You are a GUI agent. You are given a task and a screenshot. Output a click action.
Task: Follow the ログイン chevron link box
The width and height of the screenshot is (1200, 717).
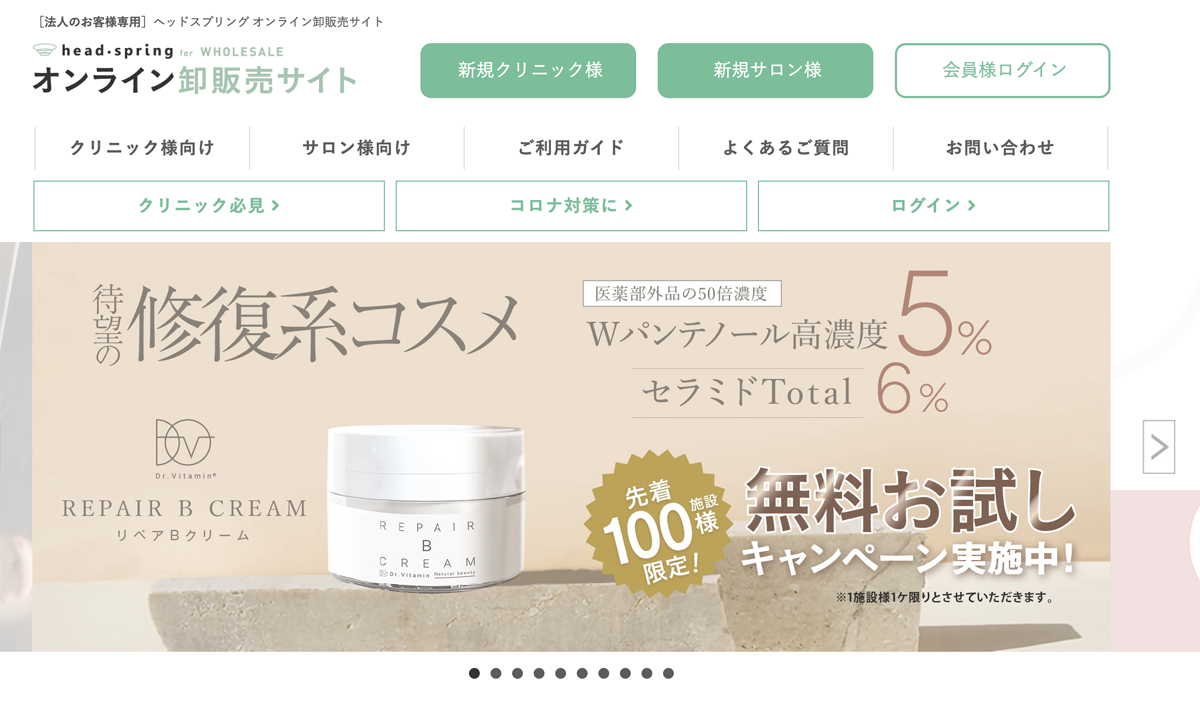[x=933, y=206]
